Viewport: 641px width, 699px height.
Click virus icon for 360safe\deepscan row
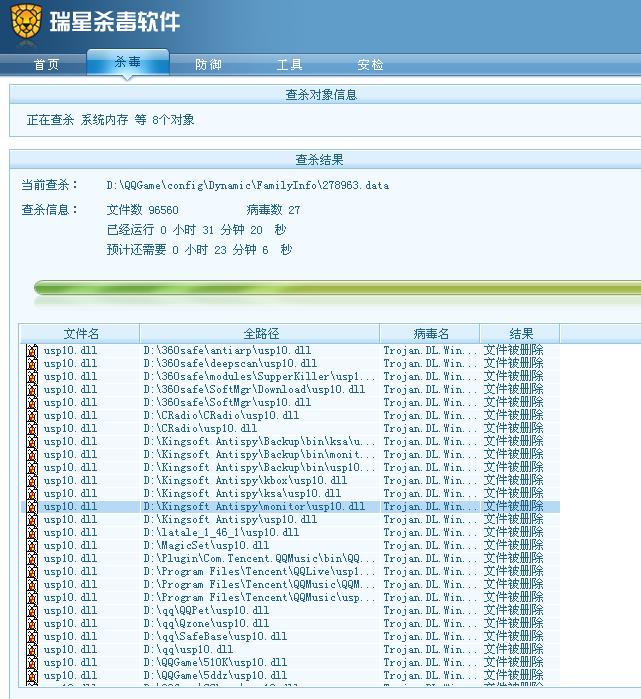coord(32,364)
